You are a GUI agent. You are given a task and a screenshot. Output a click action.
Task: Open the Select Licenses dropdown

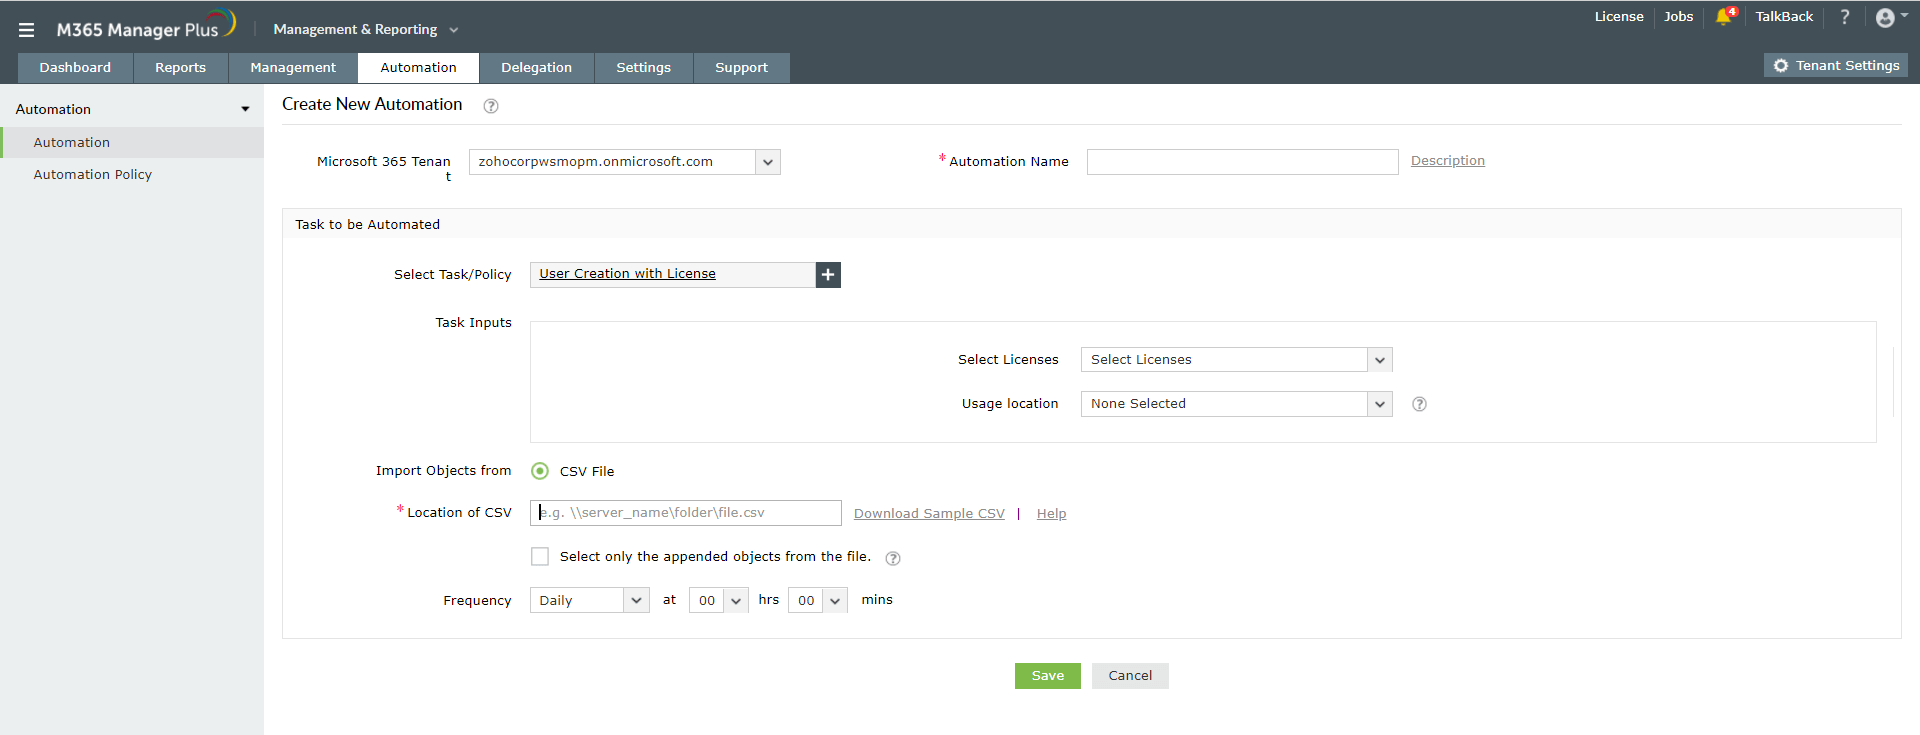(1236, 360)
